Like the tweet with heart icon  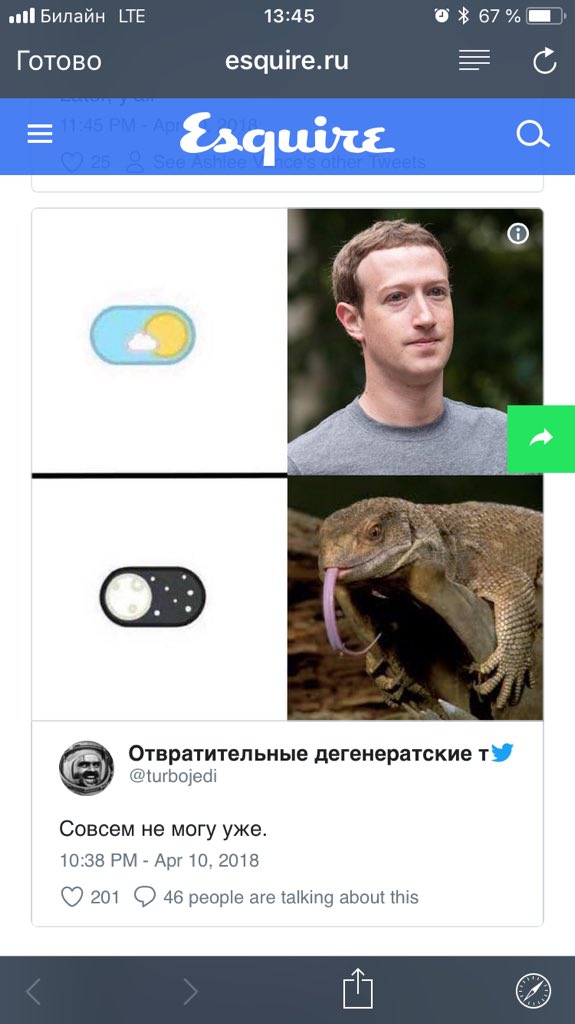(x=72, y=897)
